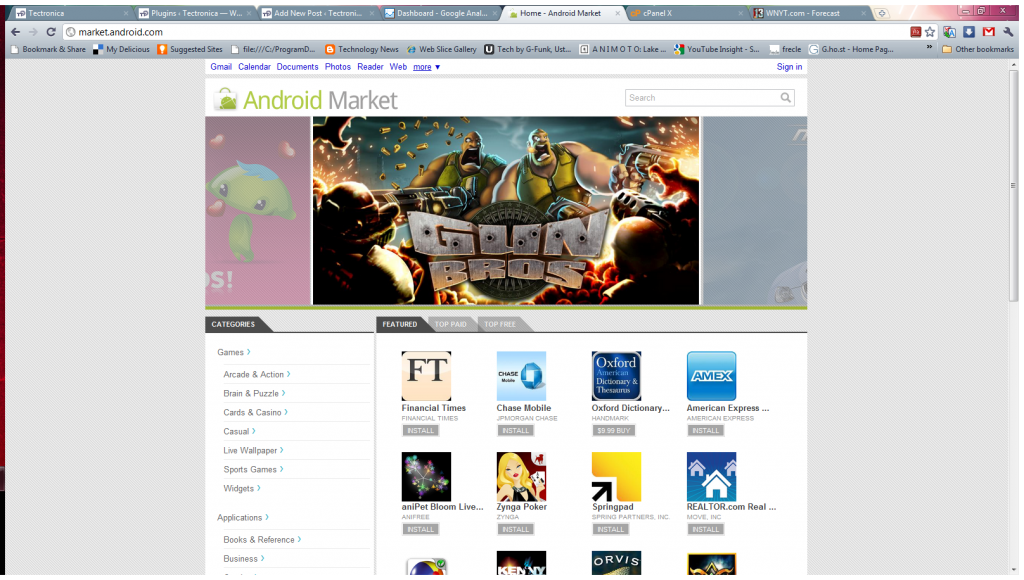Bookmark this page with the star icon

930,32
